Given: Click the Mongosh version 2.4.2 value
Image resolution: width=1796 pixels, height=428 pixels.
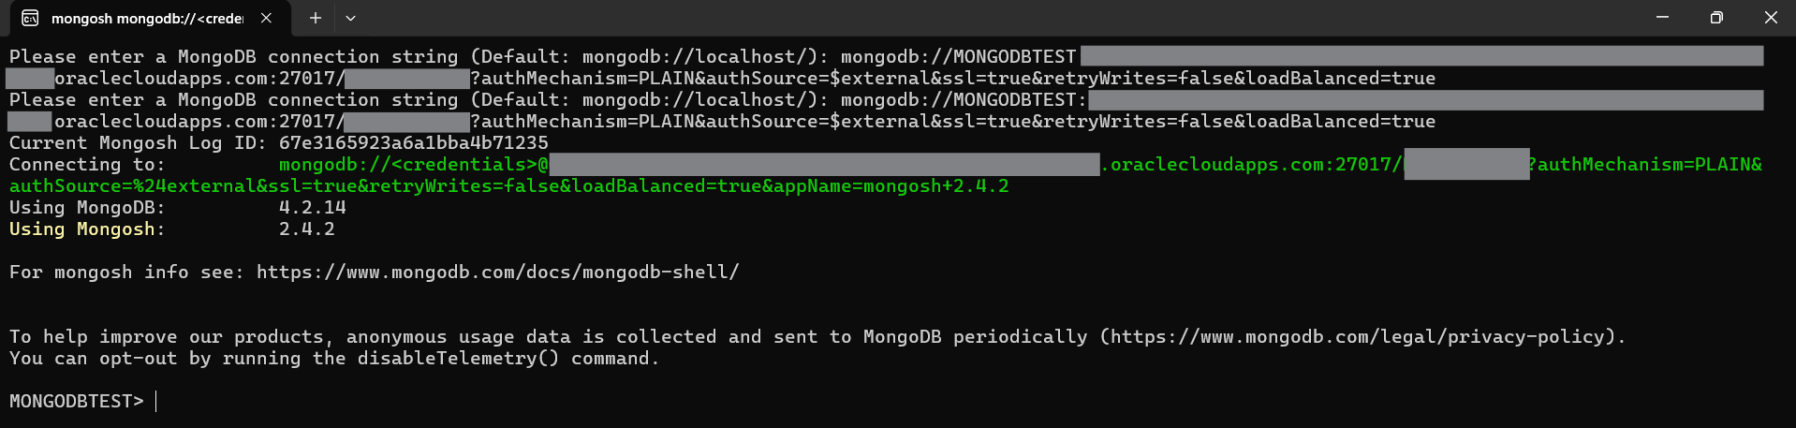Looking at the screenshot, I should pos(306,229).
